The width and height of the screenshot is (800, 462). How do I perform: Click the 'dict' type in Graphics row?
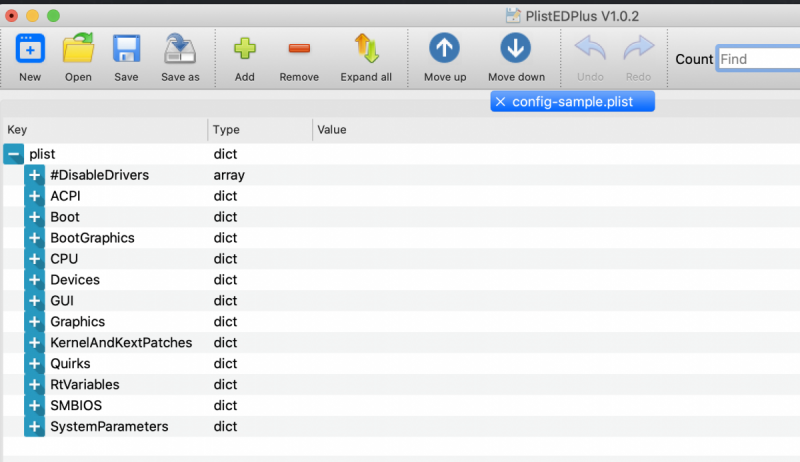(225, 321)
